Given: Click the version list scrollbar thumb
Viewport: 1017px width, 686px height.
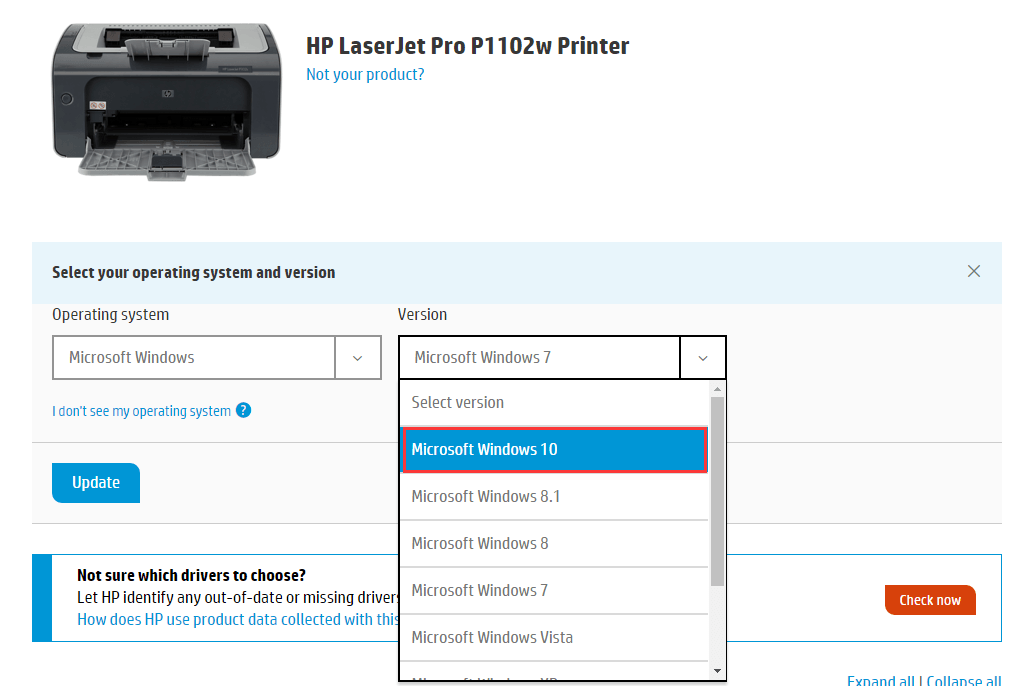Looking at the screenshot, I should tap(717, 491).
